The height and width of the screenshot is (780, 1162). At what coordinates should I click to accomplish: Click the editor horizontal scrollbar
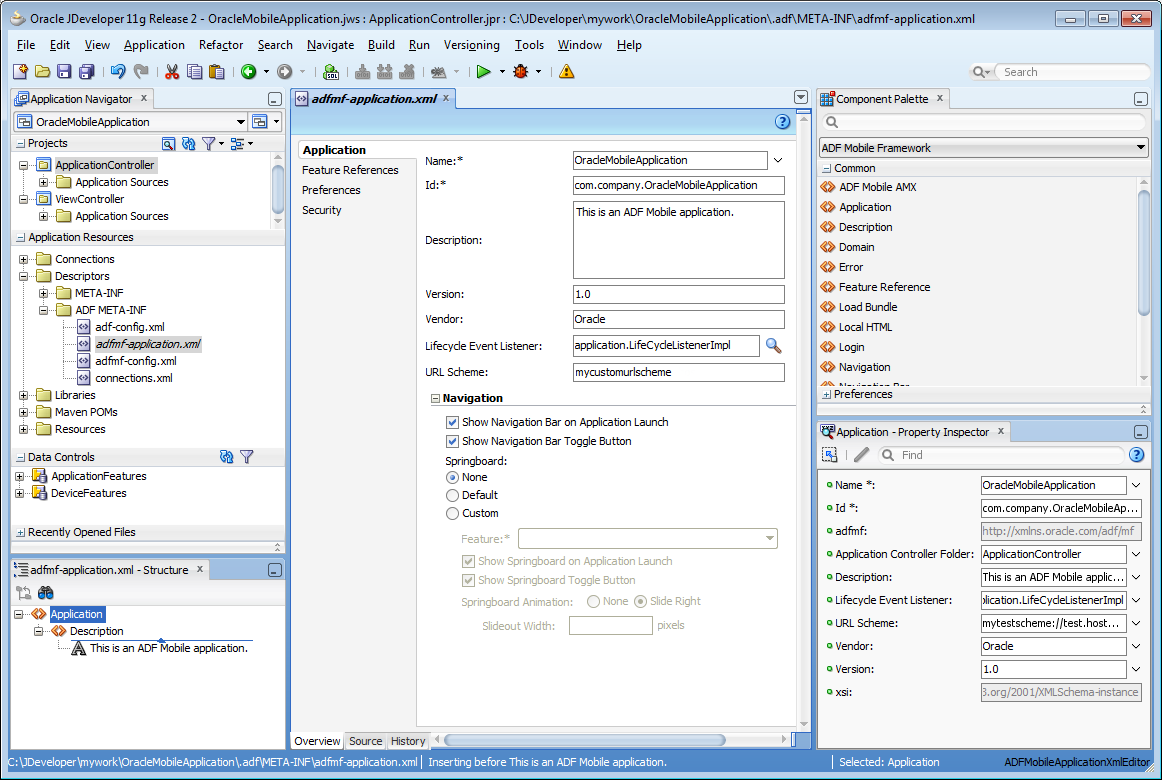click(585, 740)
